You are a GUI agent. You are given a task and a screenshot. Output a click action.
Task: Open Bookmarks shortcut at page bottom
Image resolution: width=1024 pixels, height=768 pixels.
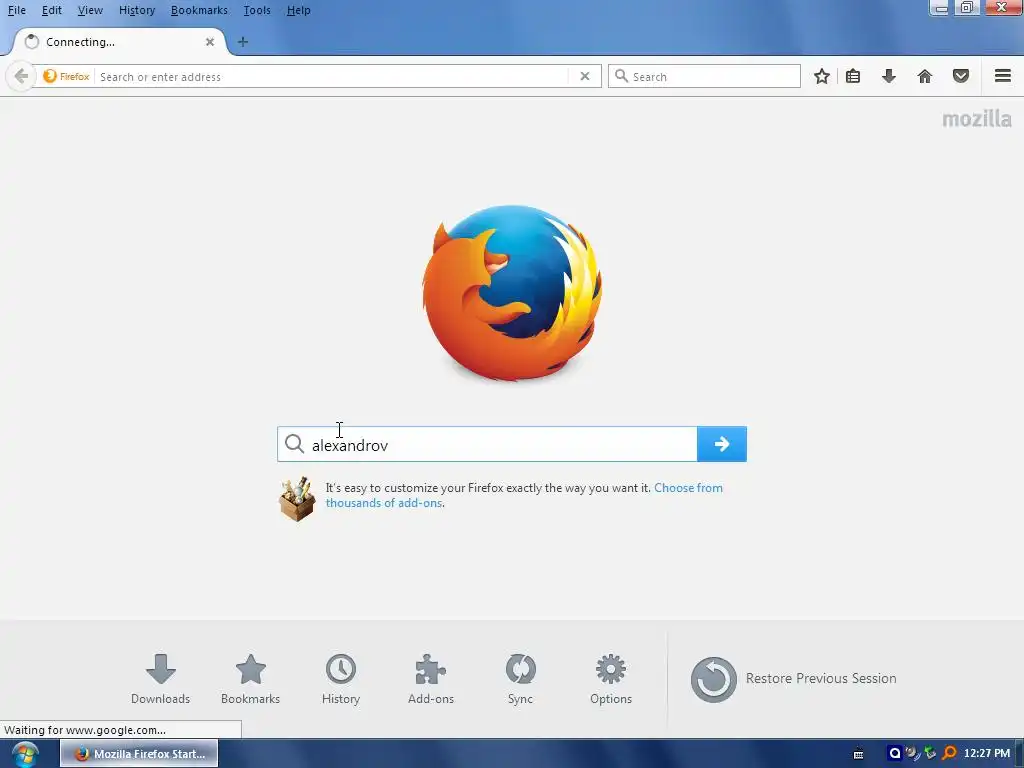[x=251, y=679]
